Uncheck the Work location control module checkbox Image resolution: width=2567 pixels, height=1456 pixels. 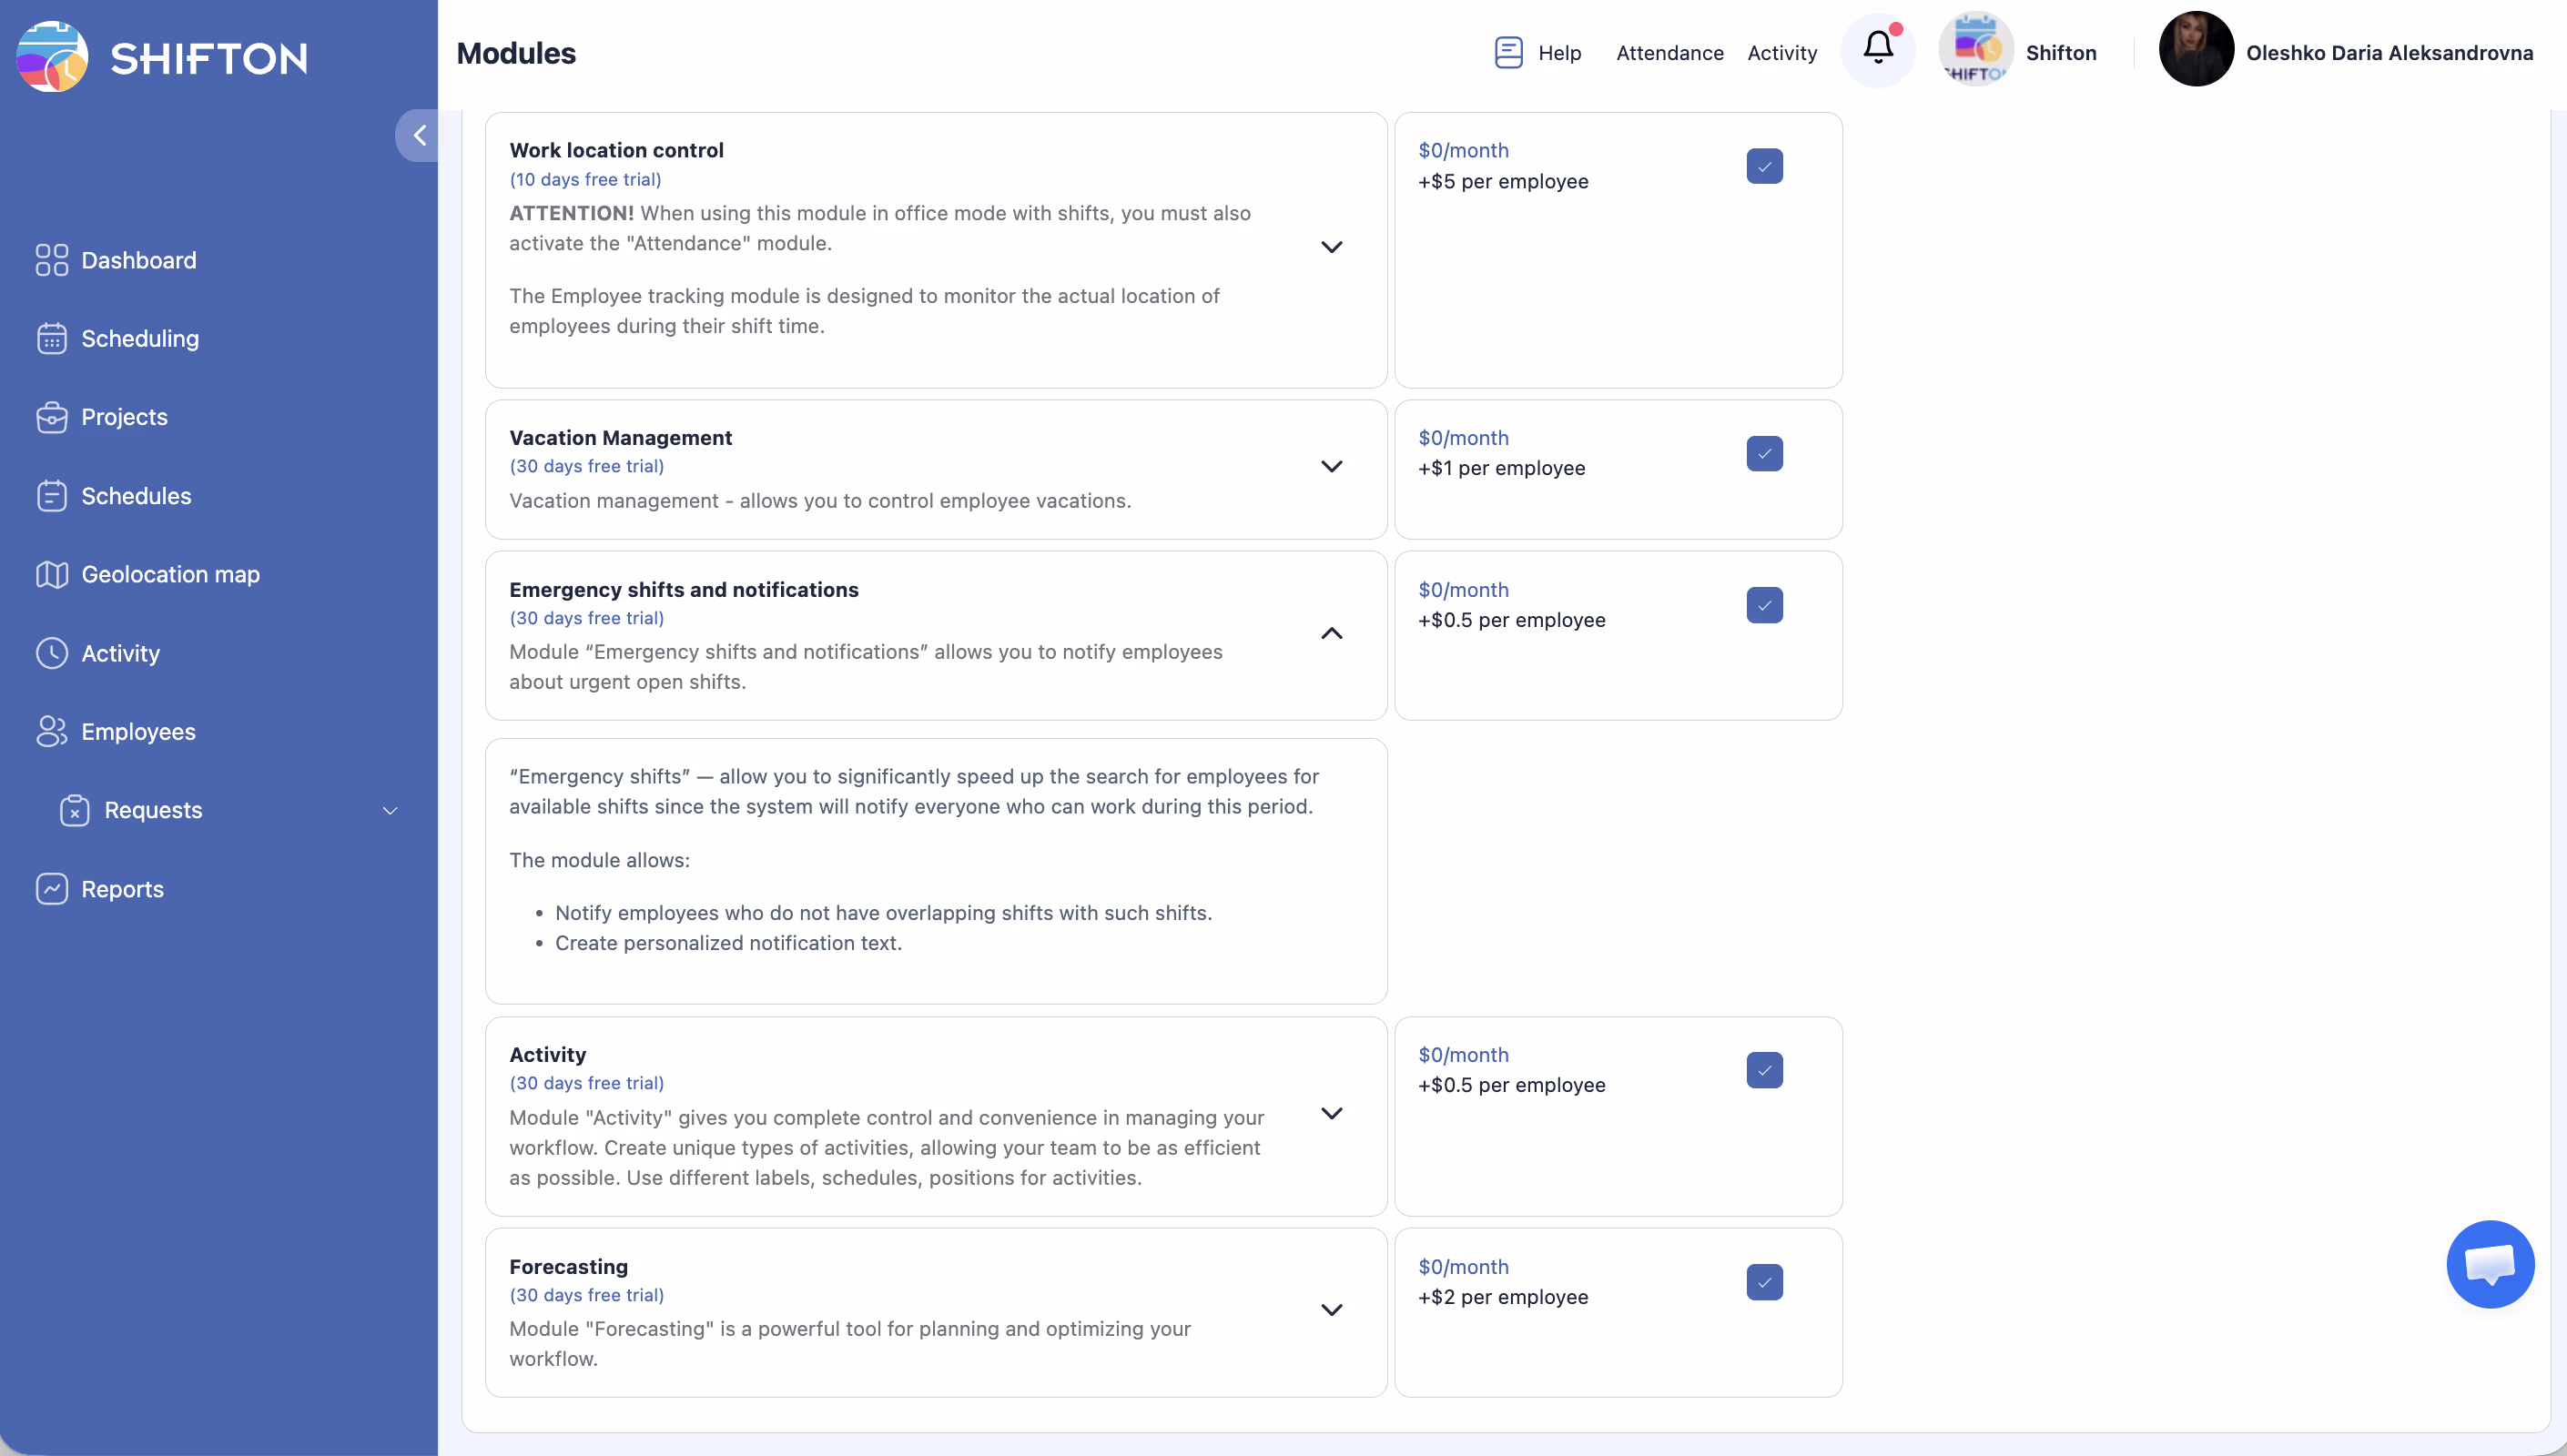pyautogui.click(x=1764, y=166)
